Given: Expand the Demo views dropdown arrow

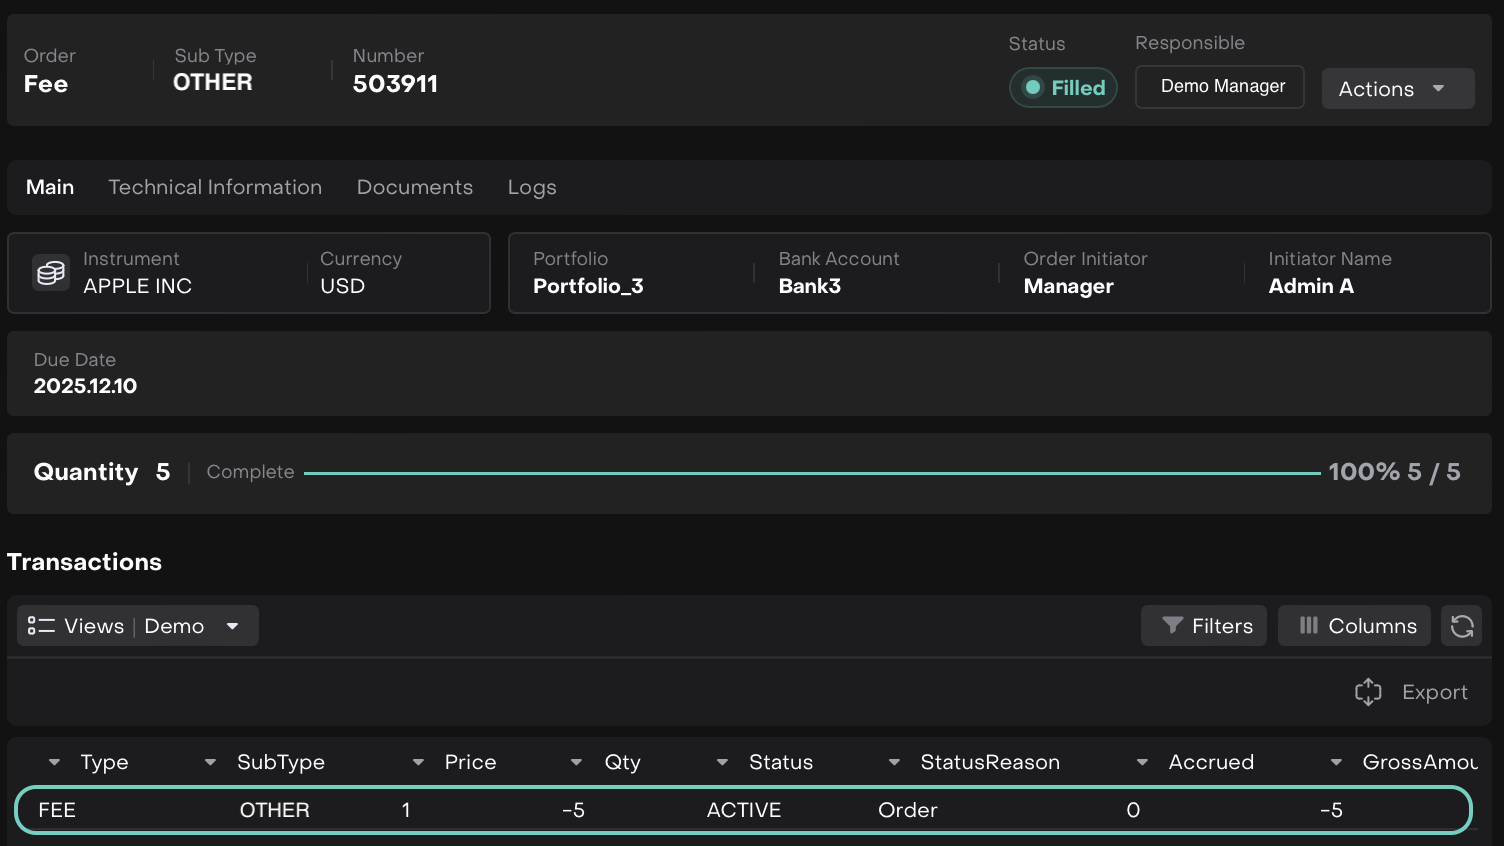Looking at the screenshot, I should coord(232,626).
